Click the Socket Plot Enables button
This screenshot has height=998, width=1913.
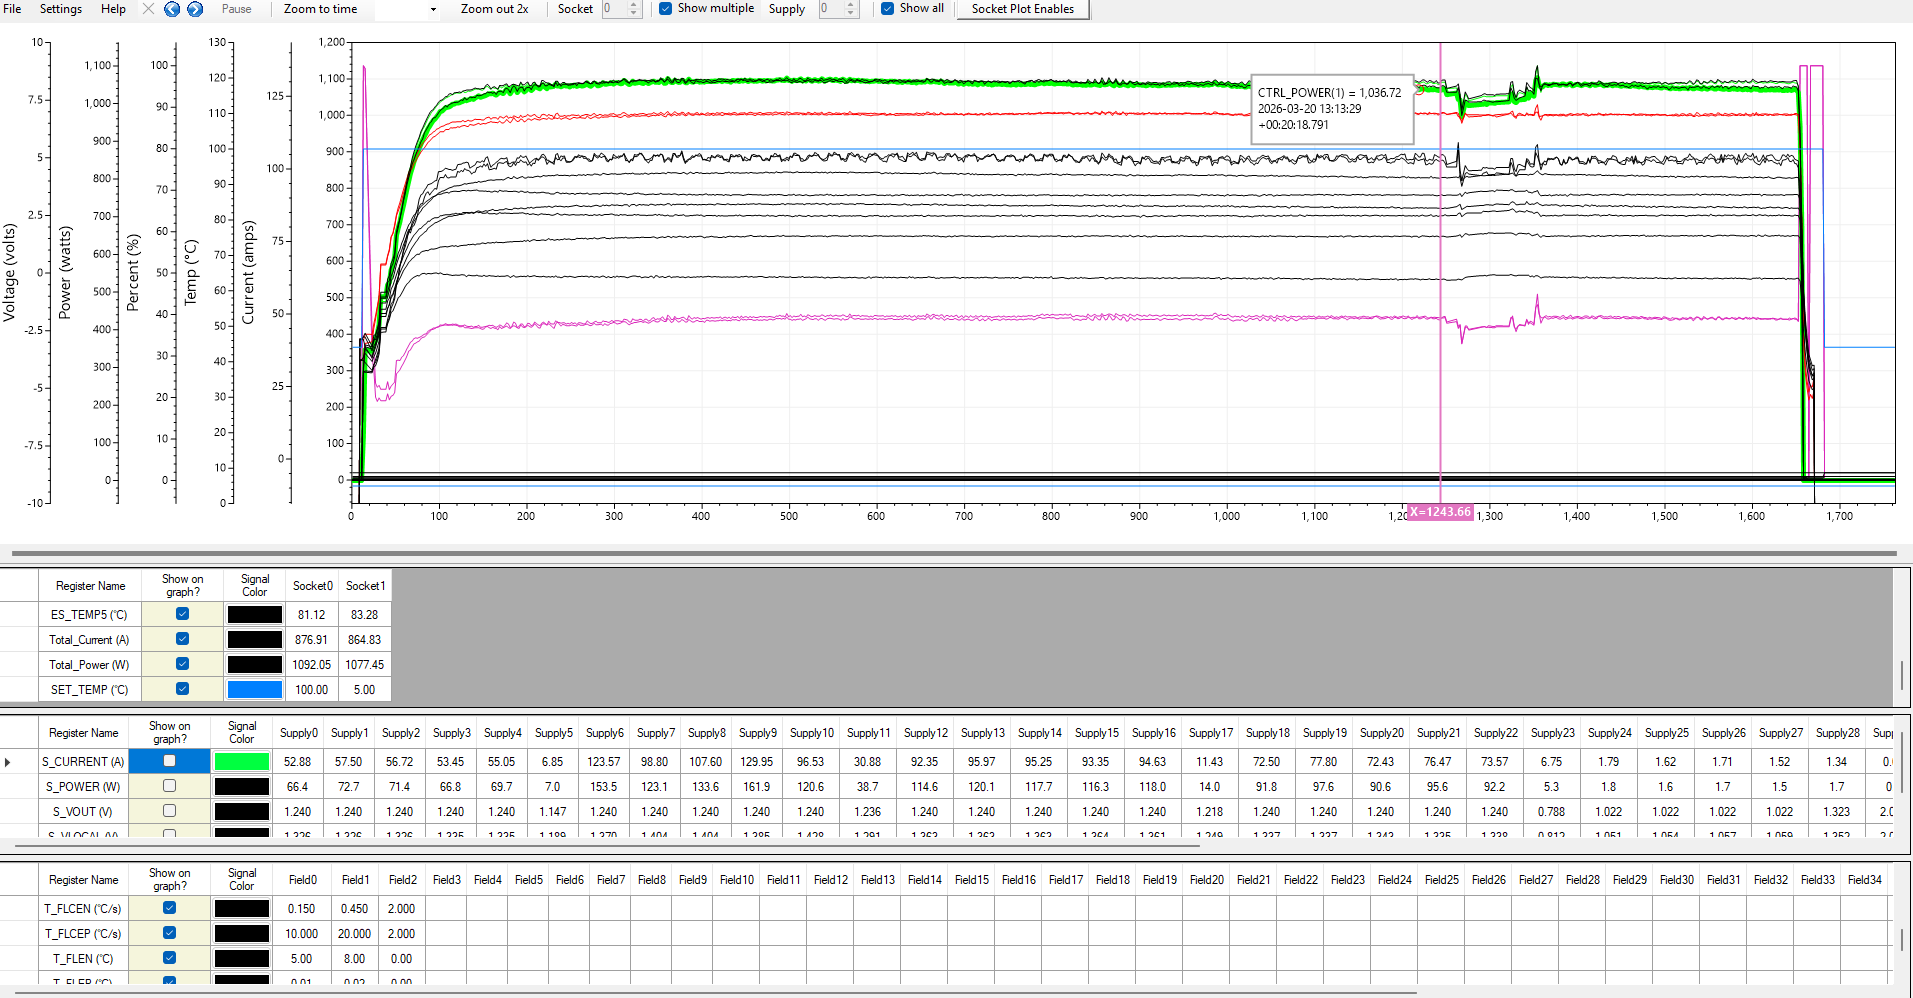coord(1022,9)
